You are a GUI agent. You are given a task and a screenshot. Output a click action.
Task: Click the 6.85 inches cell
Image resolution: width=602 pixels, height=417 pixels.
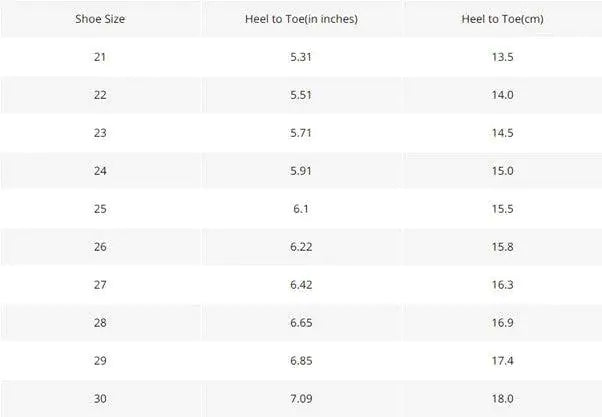[301, 361]
